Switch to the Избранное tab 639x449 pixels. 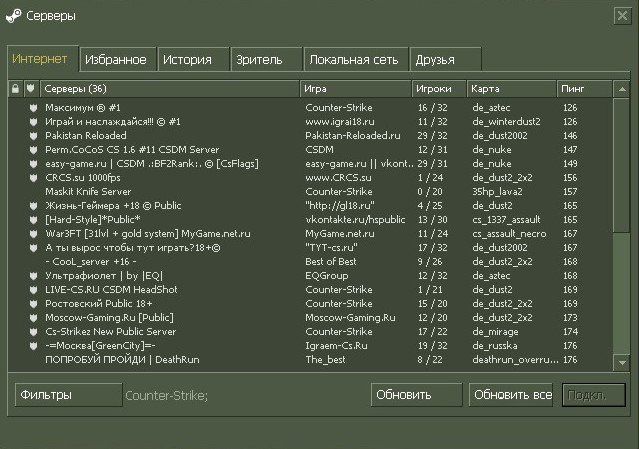(118, 60)
